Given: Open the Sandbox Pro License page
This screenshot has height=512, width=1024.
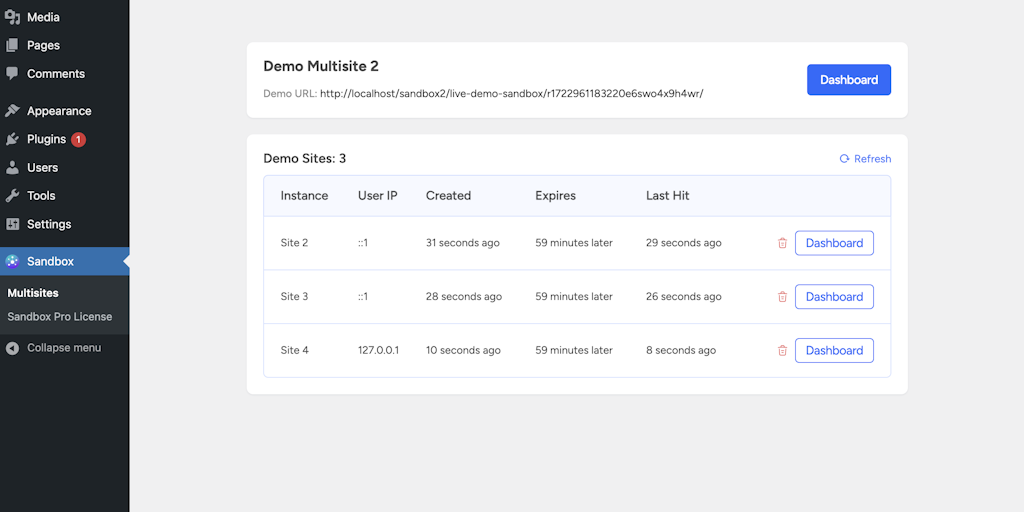Looking at the screenshot, I should [60, 317].
